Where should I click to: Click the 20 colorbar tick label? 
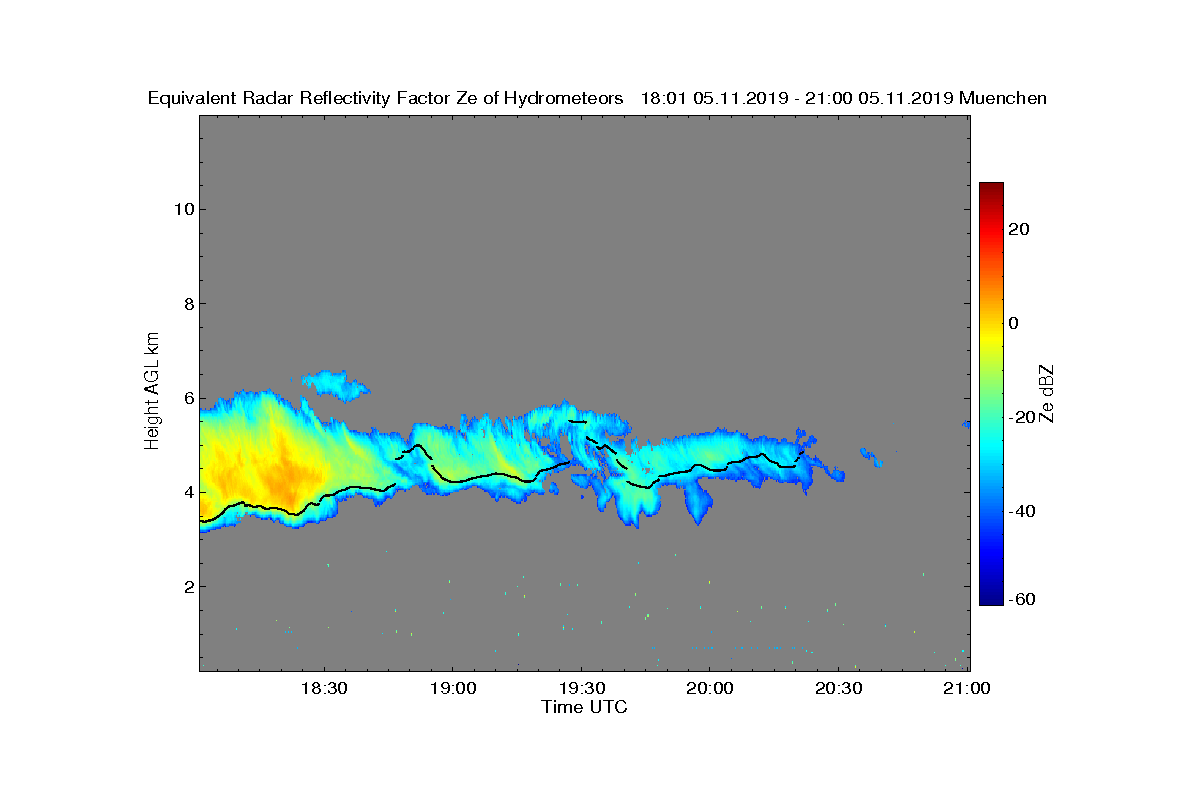1020,229
